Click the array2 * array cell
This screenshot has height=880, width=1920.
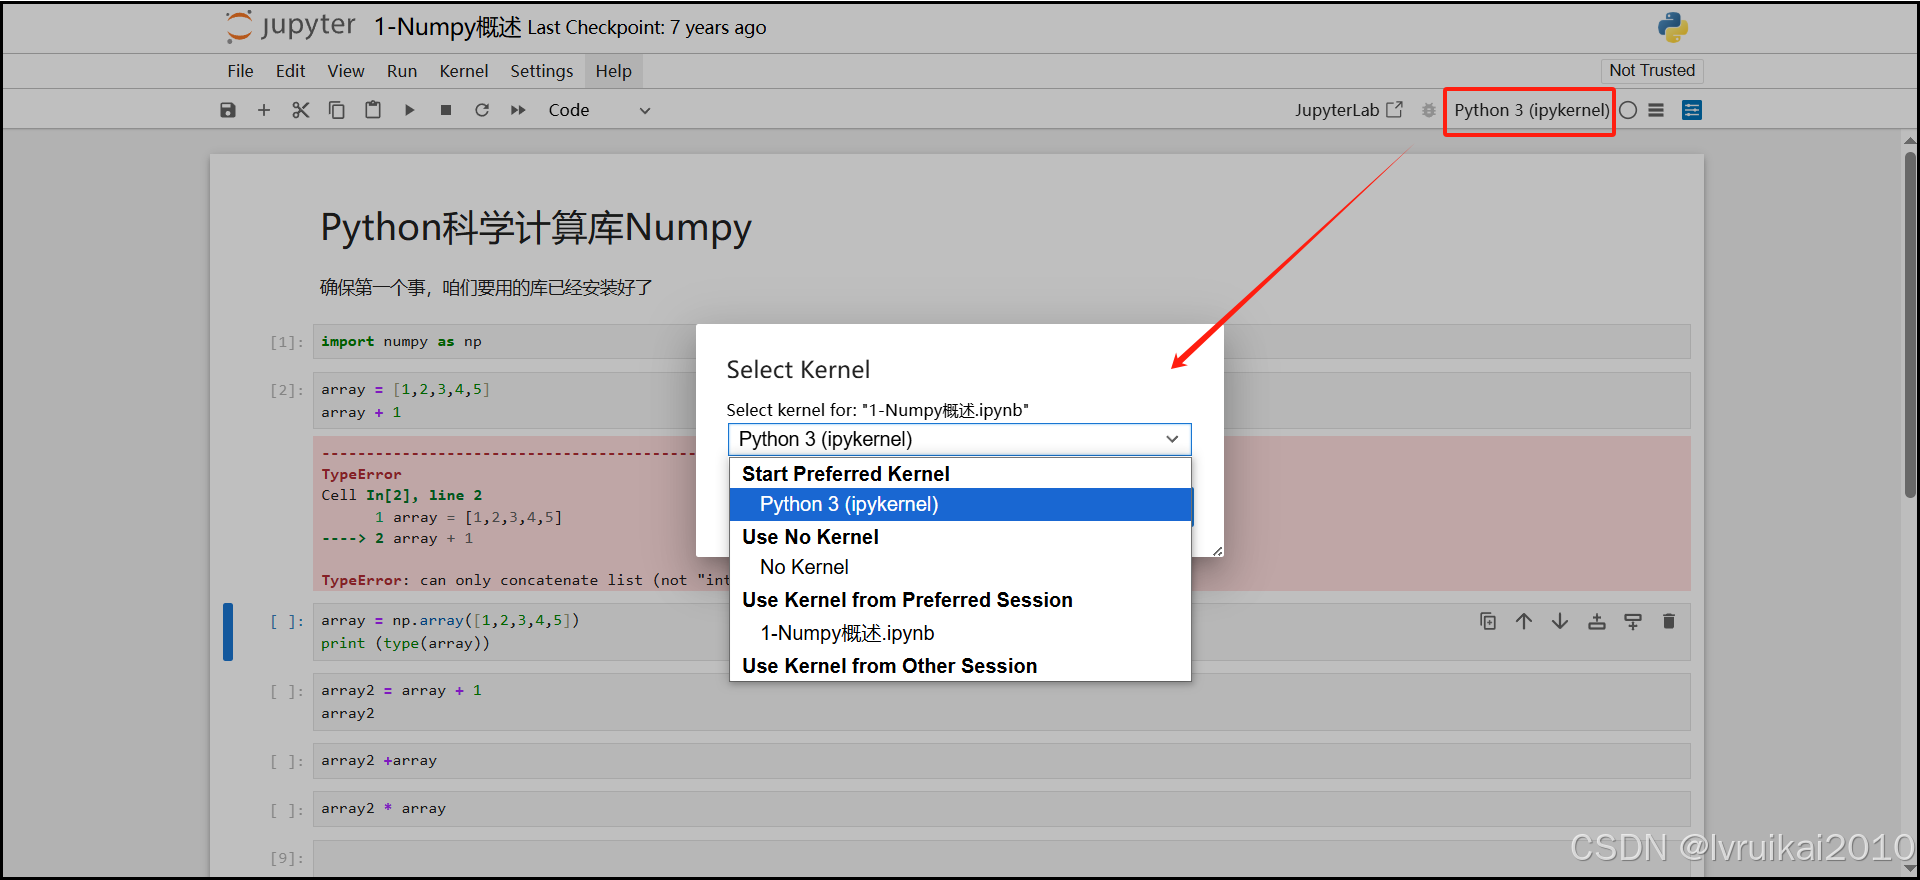click(x=1001, y=809)
